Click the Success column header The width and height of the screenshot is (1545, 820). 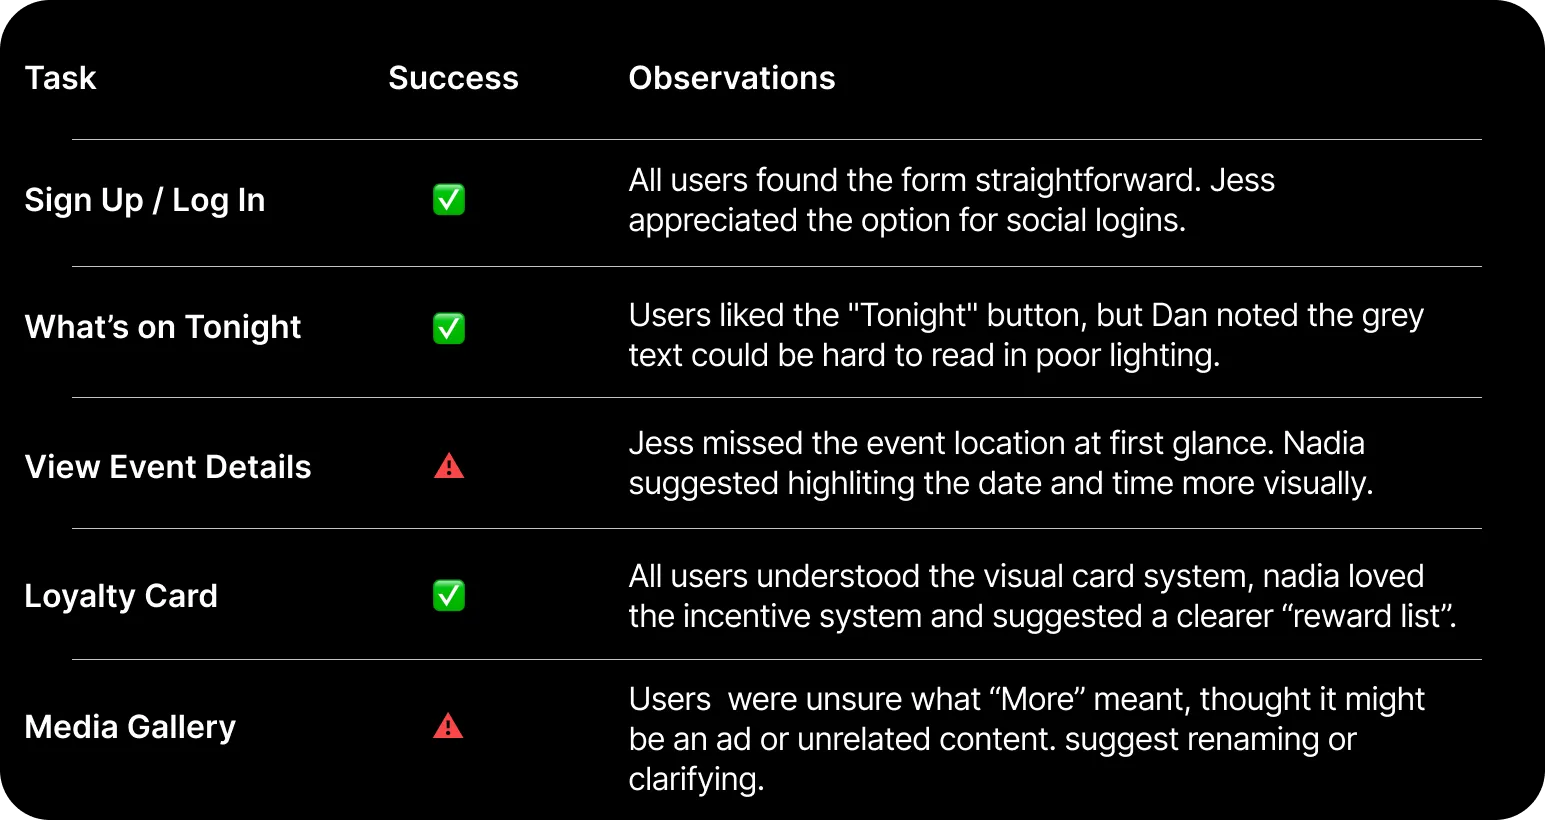coord(453,78)
